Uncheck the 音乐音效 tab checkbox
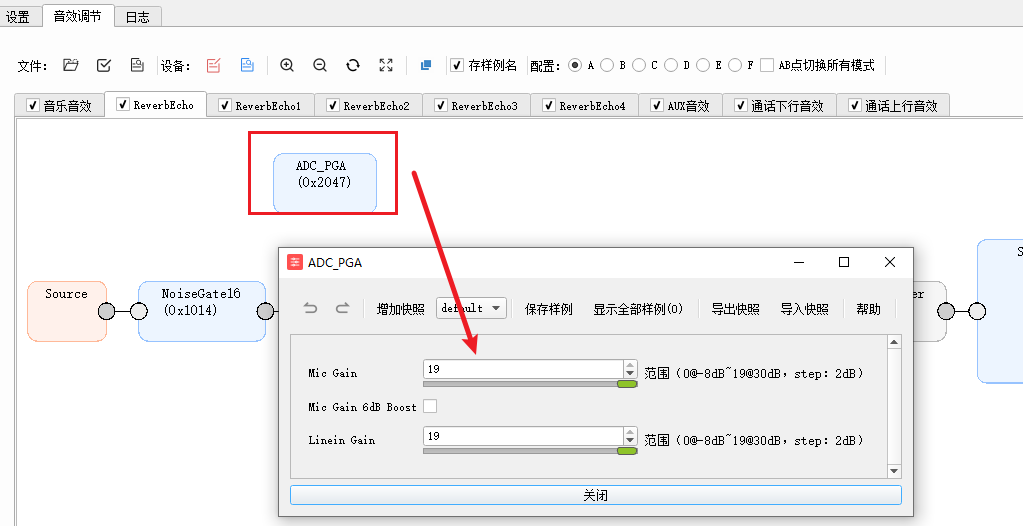 click(x=33, y=105)
